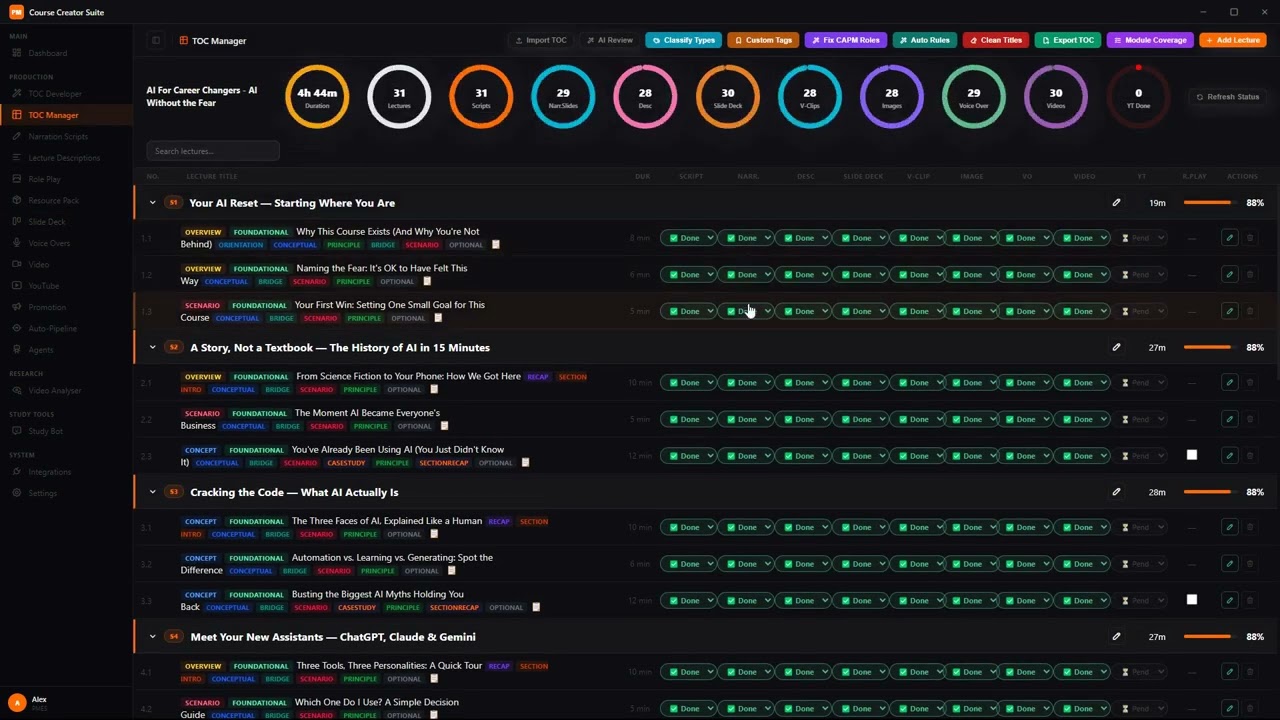The width and height of the screenshot is (1280, 720).
Task: Click the Settings gear icon in sidebar
Action: tap(17, 493)
